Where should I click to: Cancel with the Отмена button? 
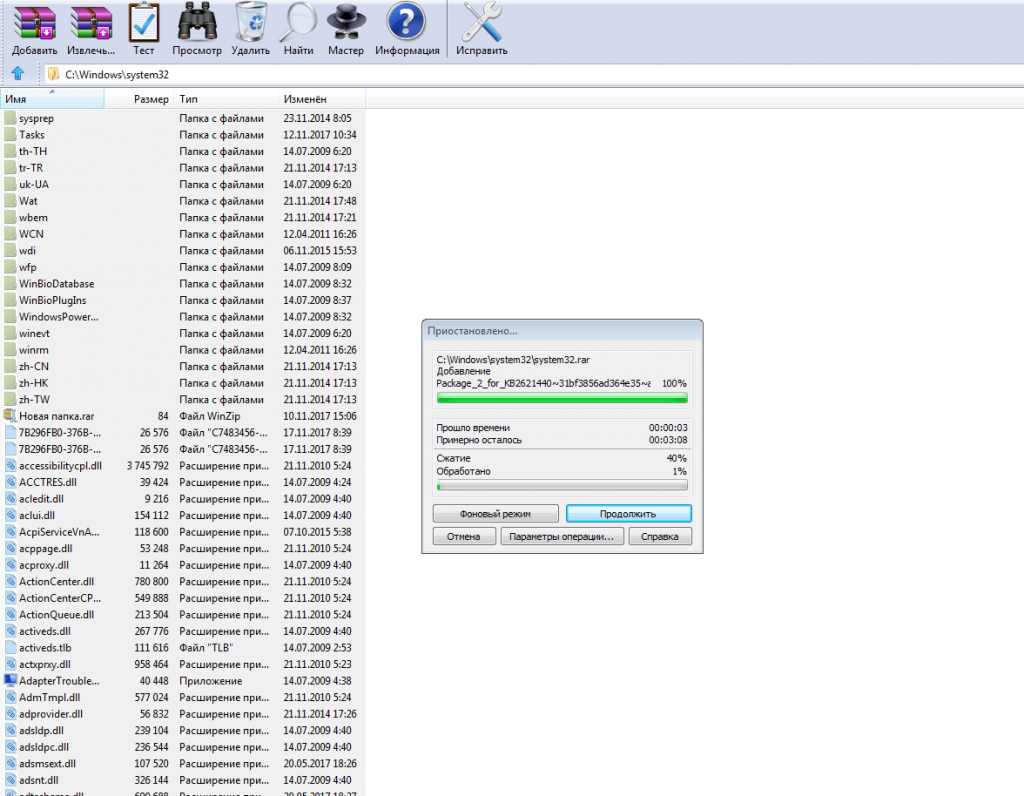(464, 536)
